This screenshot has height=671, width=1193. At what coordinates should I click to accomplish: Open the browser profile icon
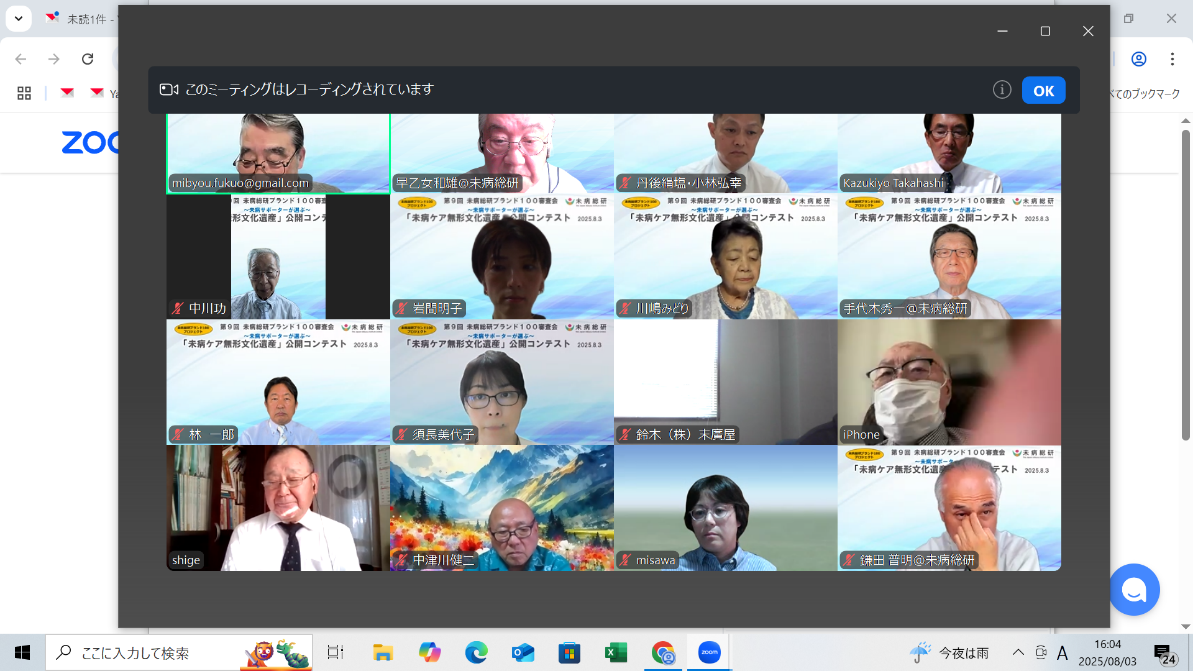coord(1138,59)
